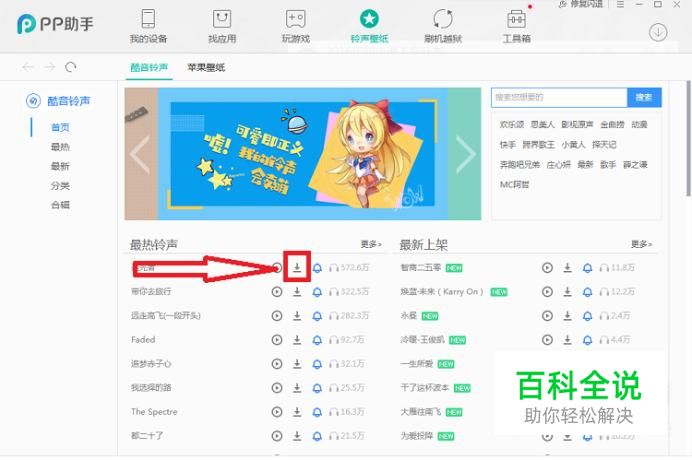Open the 工具箱 toolbox
The height and width of the screenshot is (460, 692).
(516, 26)
